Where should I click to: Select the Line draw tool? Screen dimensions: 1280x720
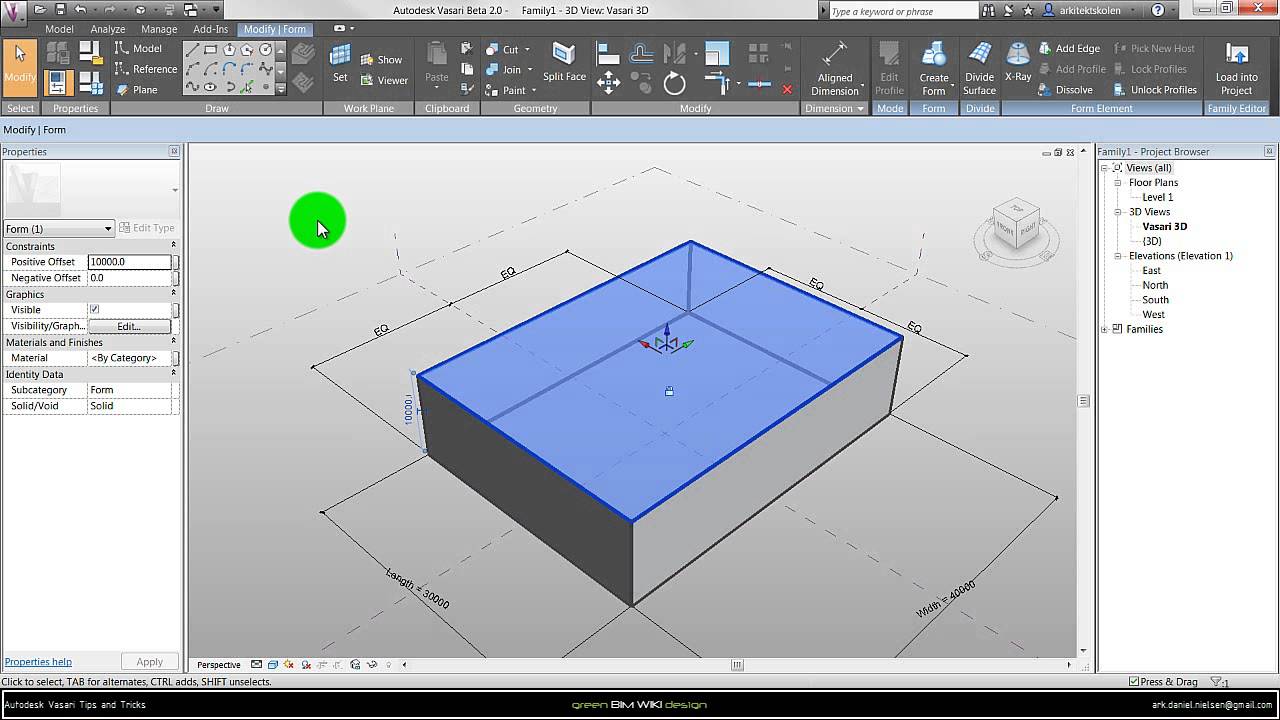click(x=192, y=50)
